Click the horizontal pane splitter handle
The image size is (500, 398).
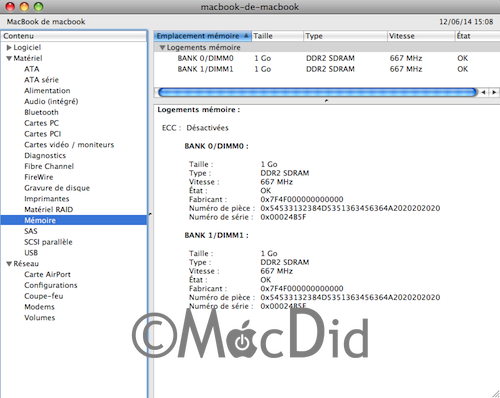pos(326,100)
